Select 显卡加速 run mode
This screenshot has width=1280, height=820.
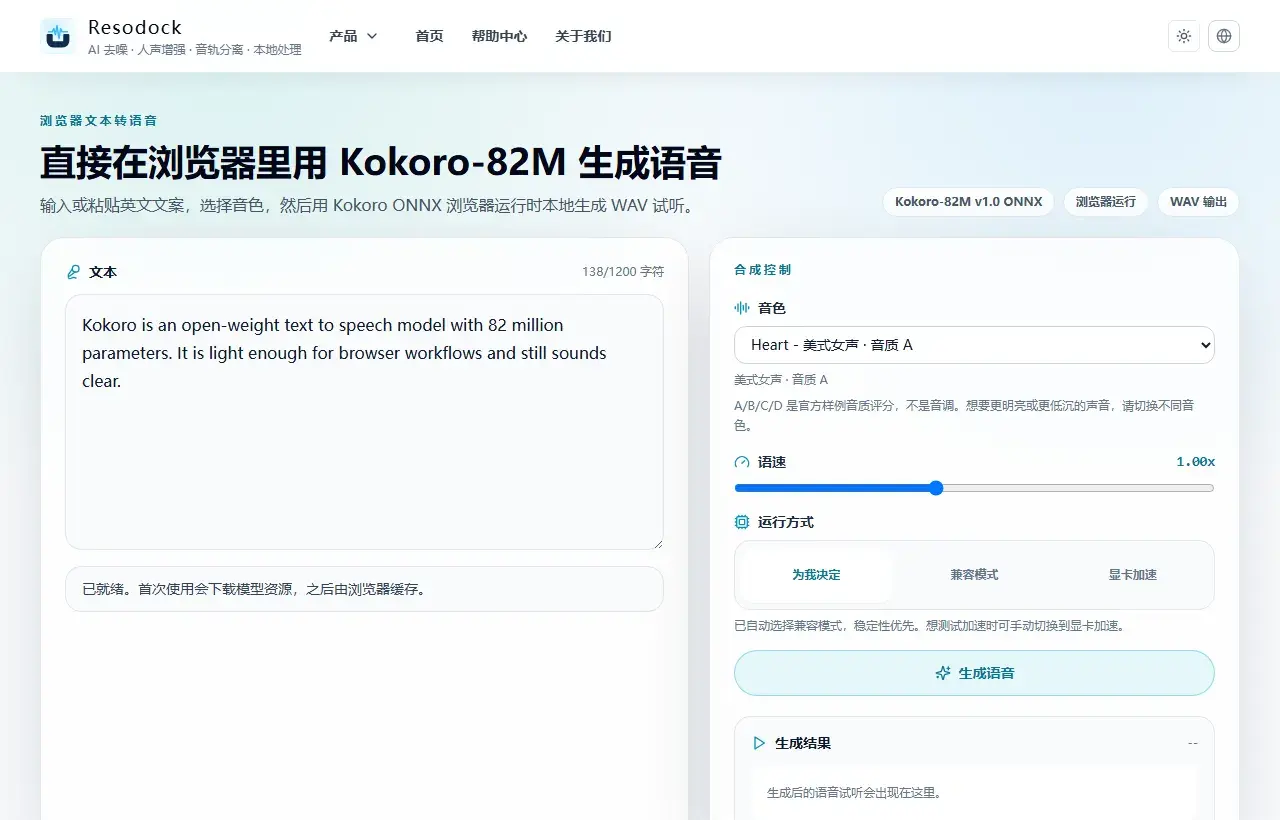point(1132,575)
